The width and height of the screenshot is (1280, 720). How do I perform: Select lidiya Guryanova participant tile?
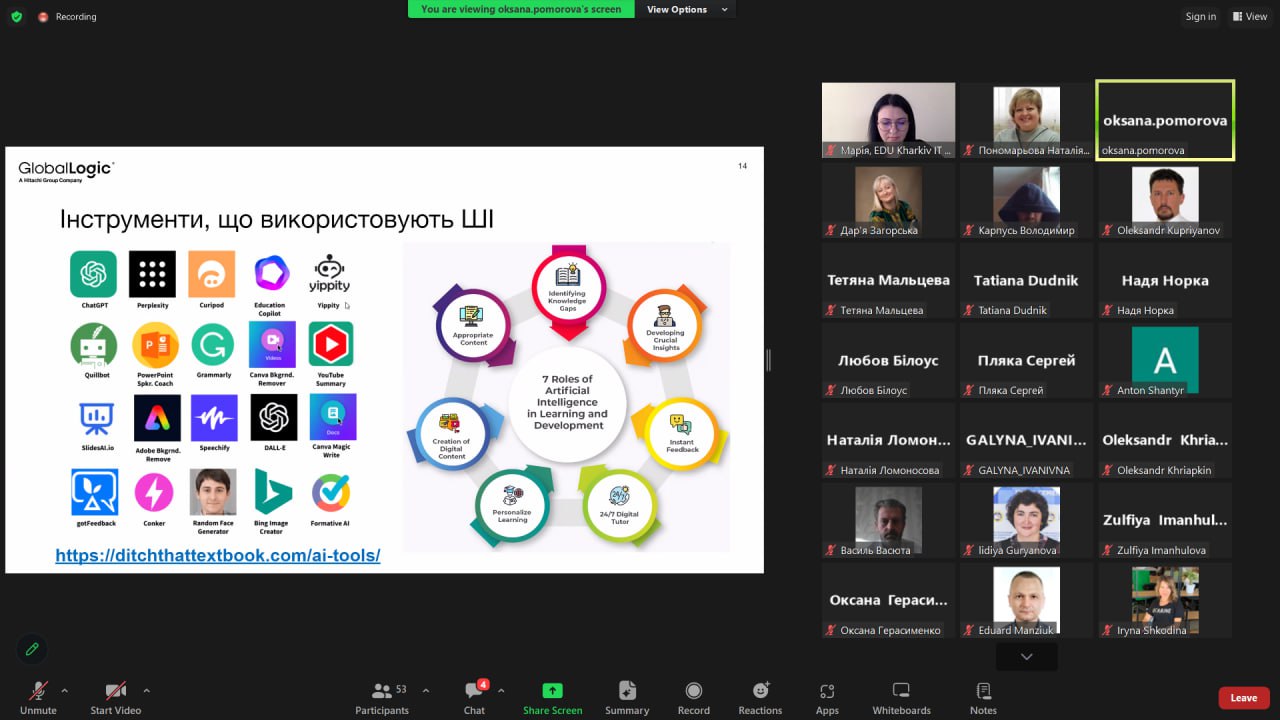(1026, 520)
